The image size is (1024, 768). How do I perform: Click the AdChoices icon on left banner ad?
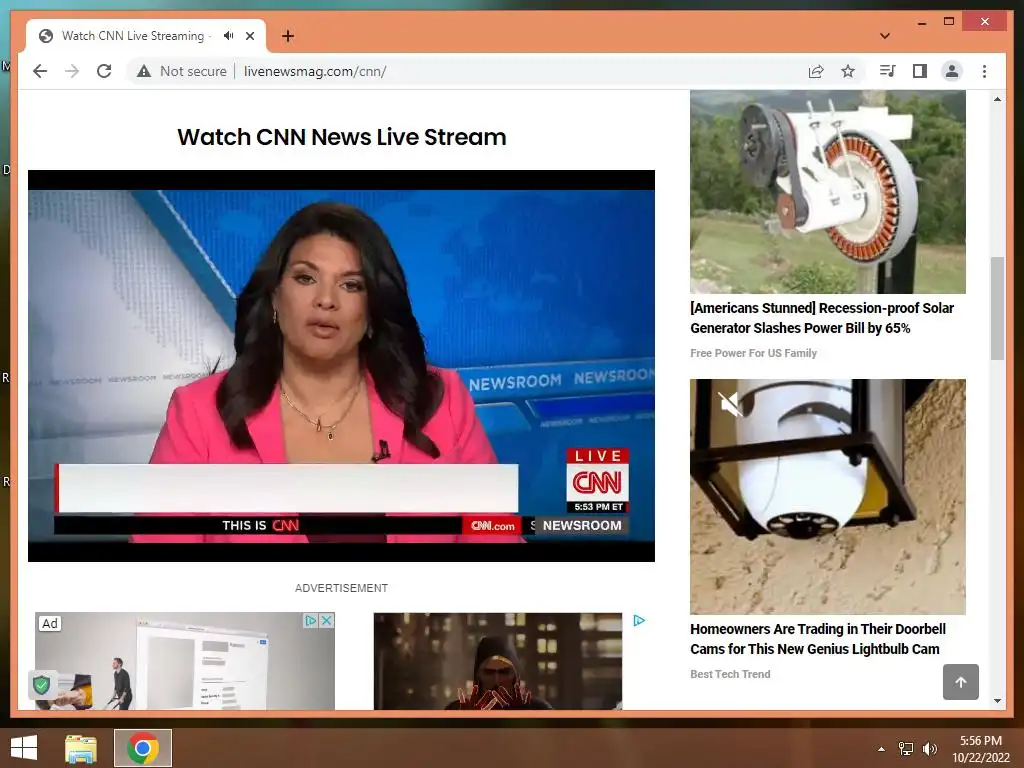311,620
